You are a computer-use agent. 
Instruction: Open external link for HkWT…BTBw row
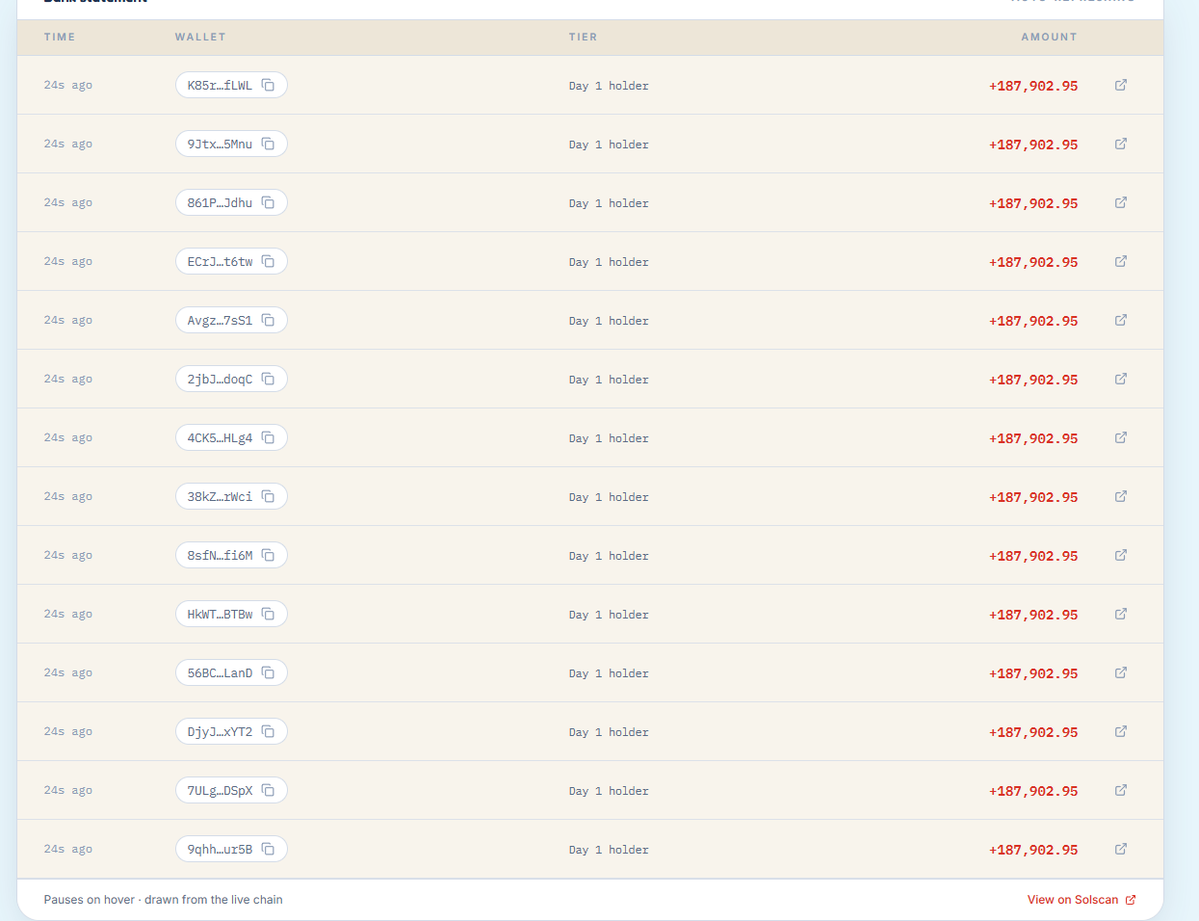click(1121, 613)
